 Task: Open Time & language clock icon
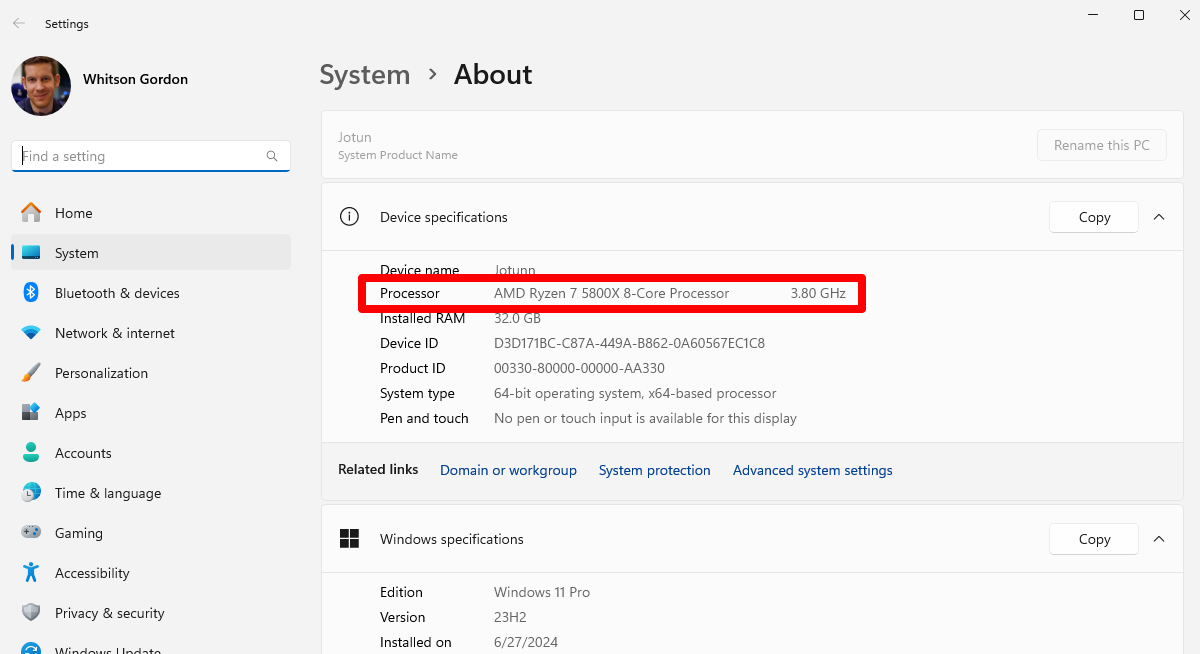pyautogui.click(x=31, y=493)
